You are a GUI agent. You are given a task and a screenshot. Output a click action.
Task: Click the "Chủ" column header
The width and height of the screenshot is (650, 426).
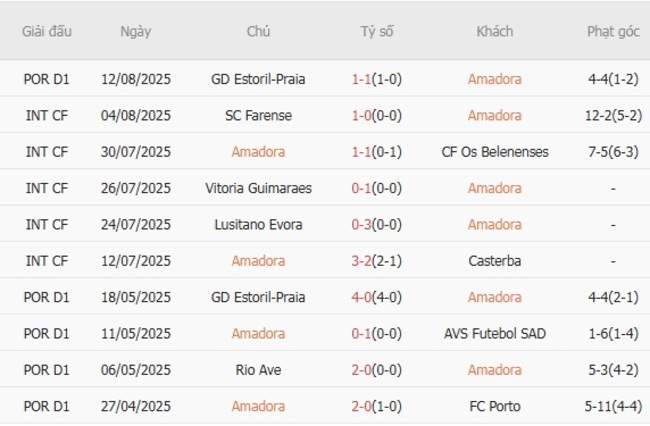pos(258,32)
